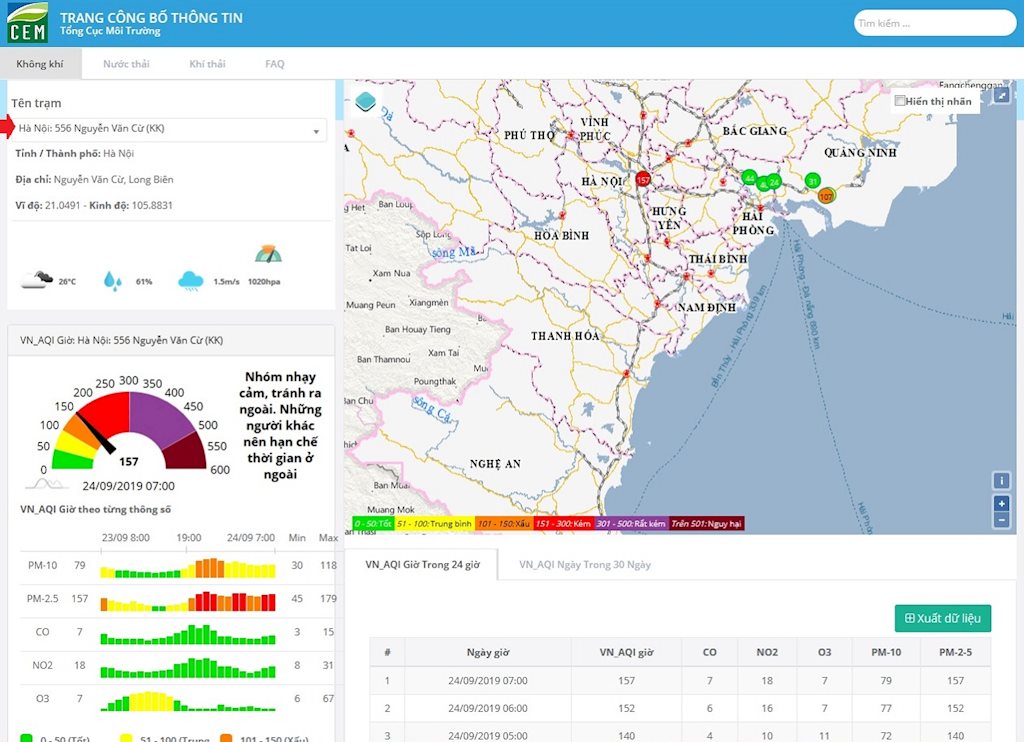Open the station name dropdown
Screen dimensions: 1024x742
coord(168,129)
